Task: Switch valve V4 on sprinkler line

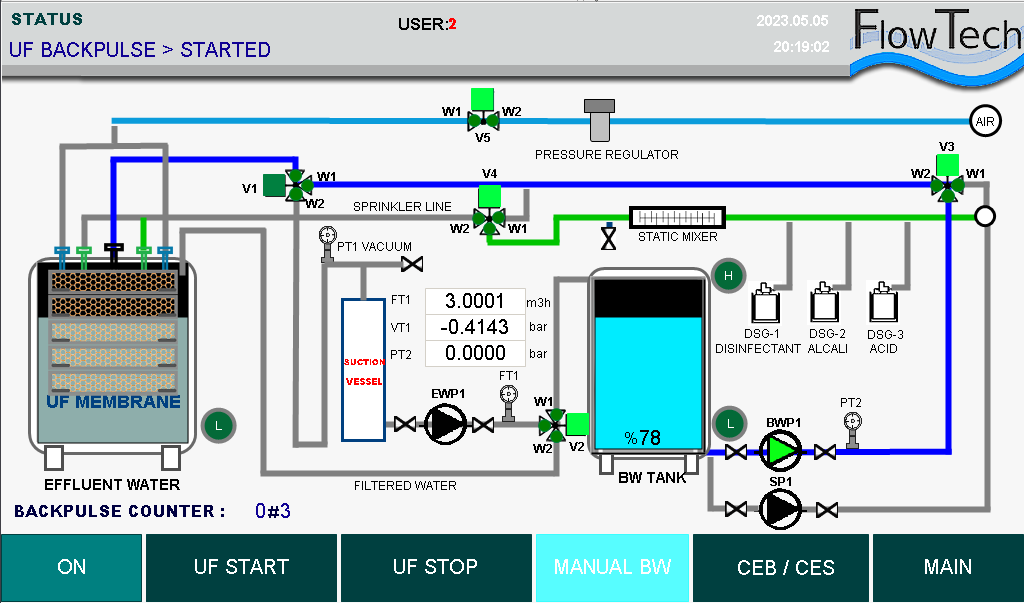Action: point(489,216)
